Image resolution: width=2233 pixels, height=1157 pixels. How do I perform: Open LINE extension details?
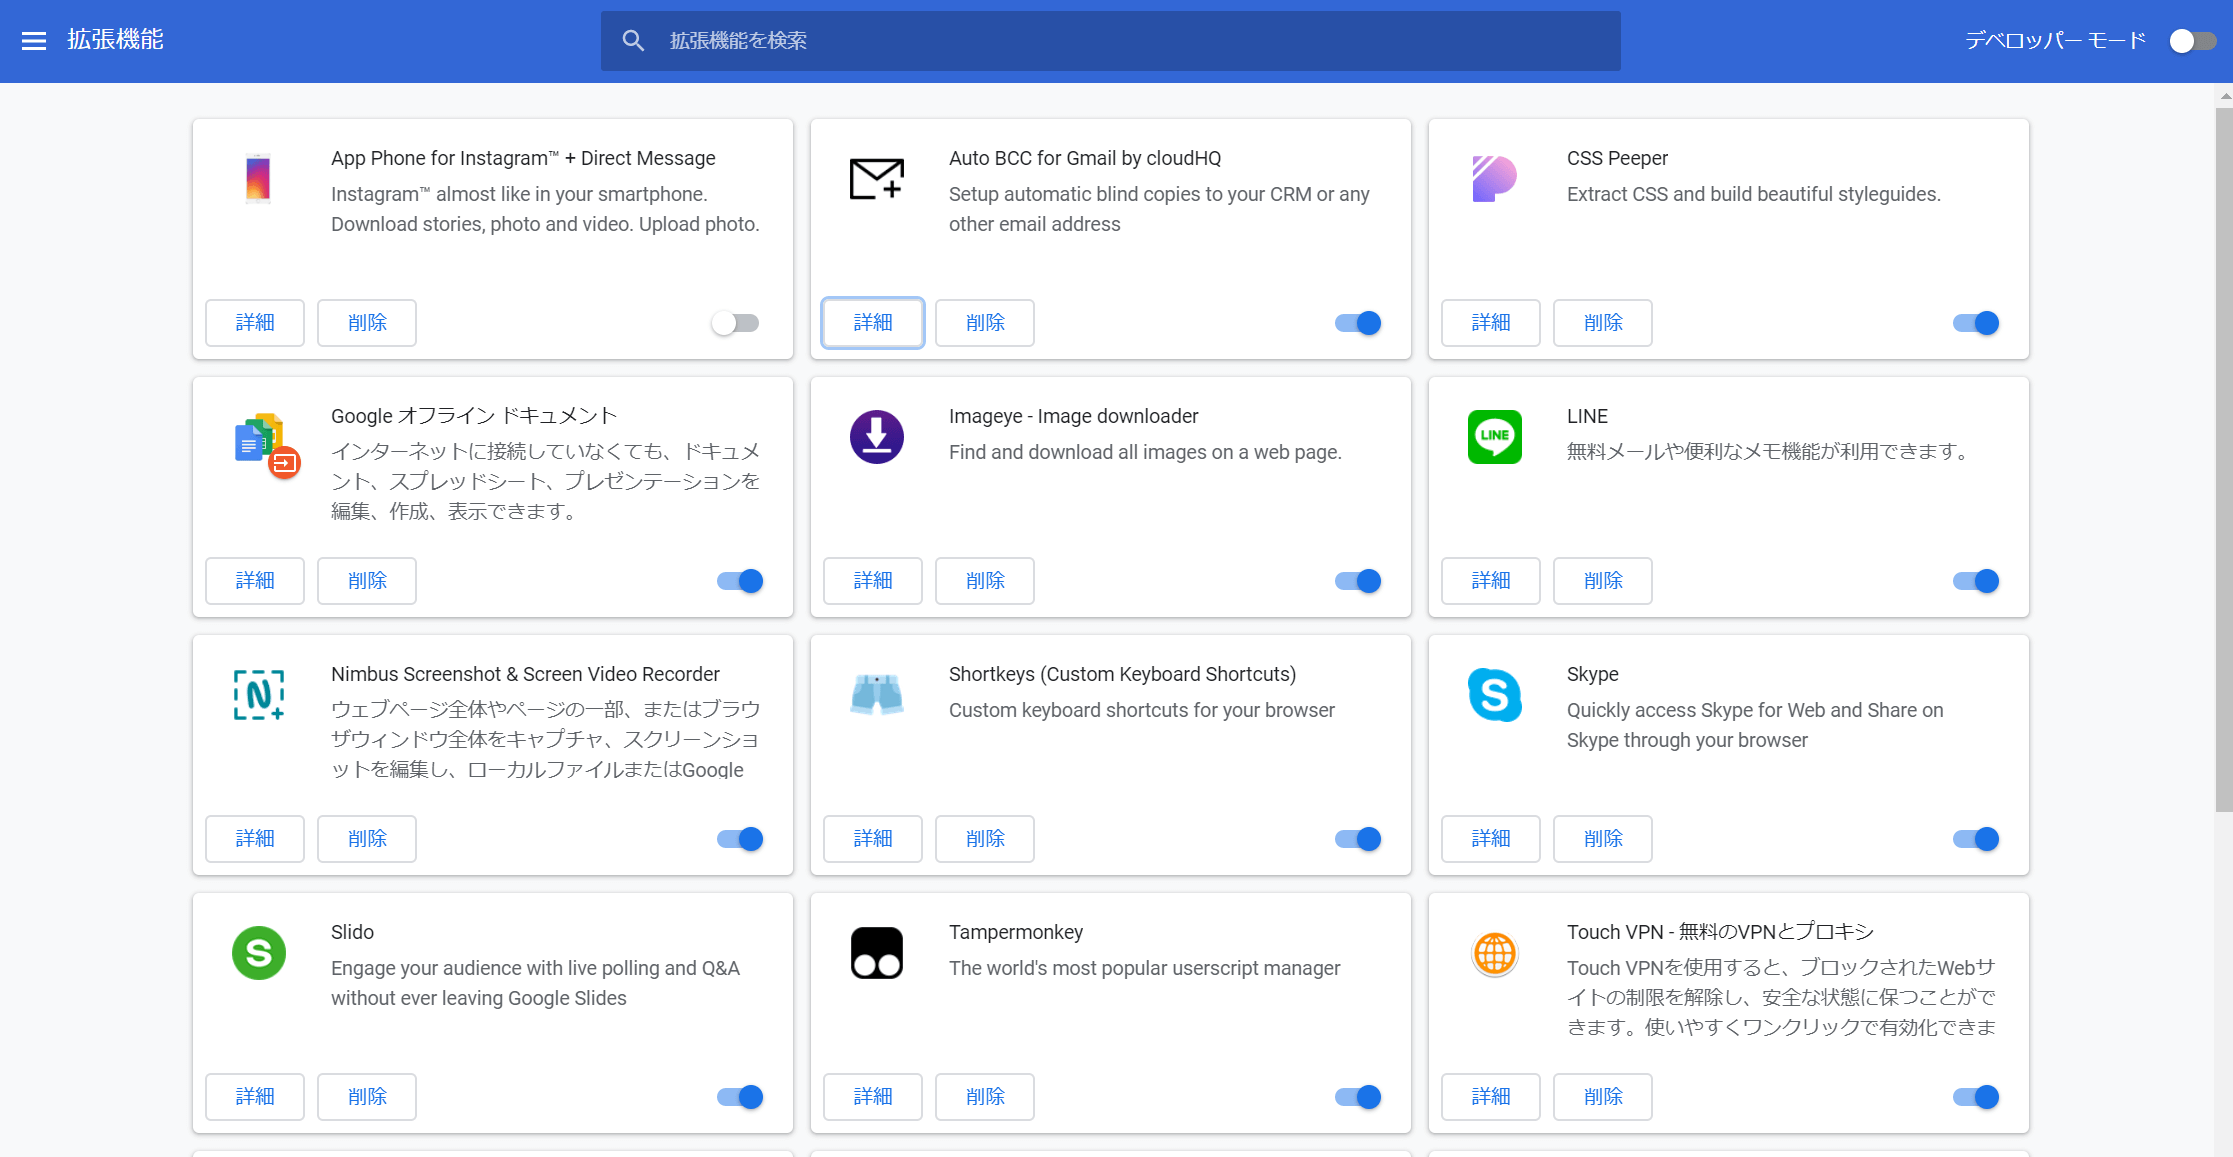1491,581
